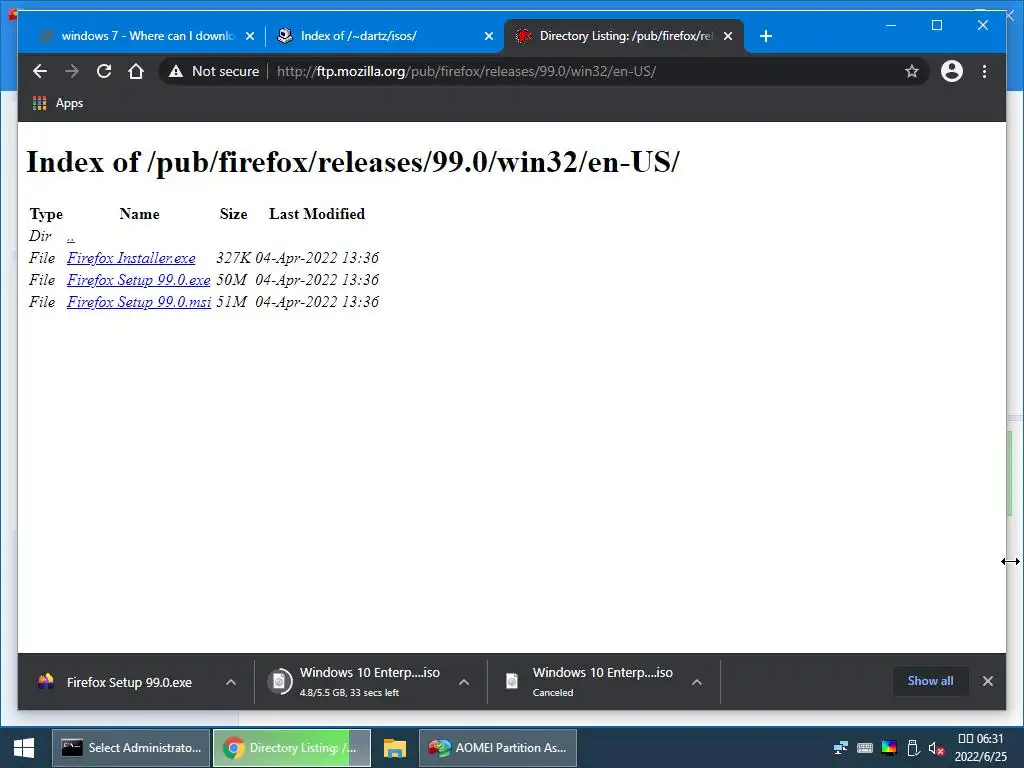Click the canceled Windows 10 Enterprise iso download

coord(589,682)
